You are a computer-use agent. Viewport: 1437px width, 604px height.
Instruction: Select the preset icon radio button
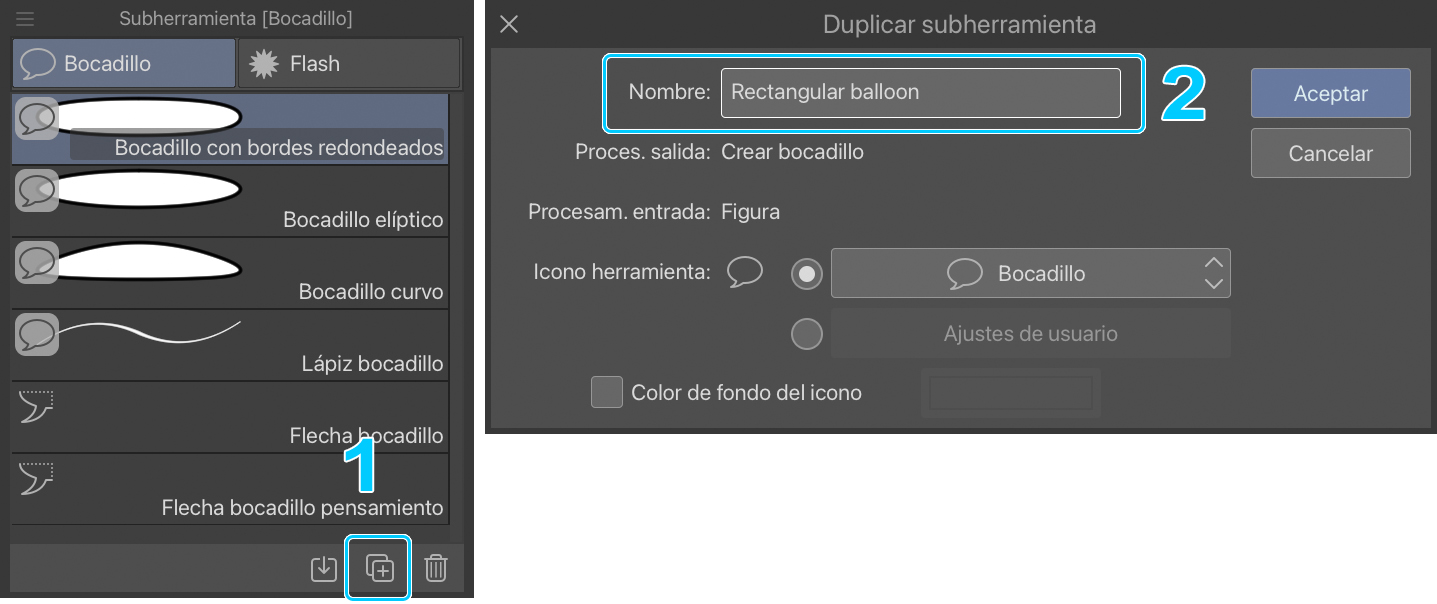(x=806, y=273)
